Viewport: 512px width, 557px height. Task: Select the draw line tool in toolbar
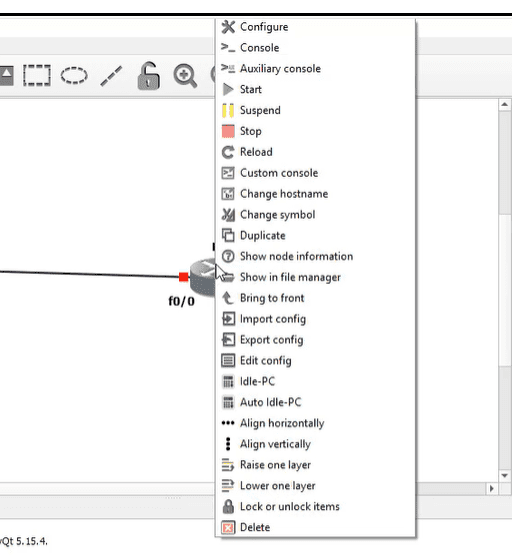coord(111,76)
